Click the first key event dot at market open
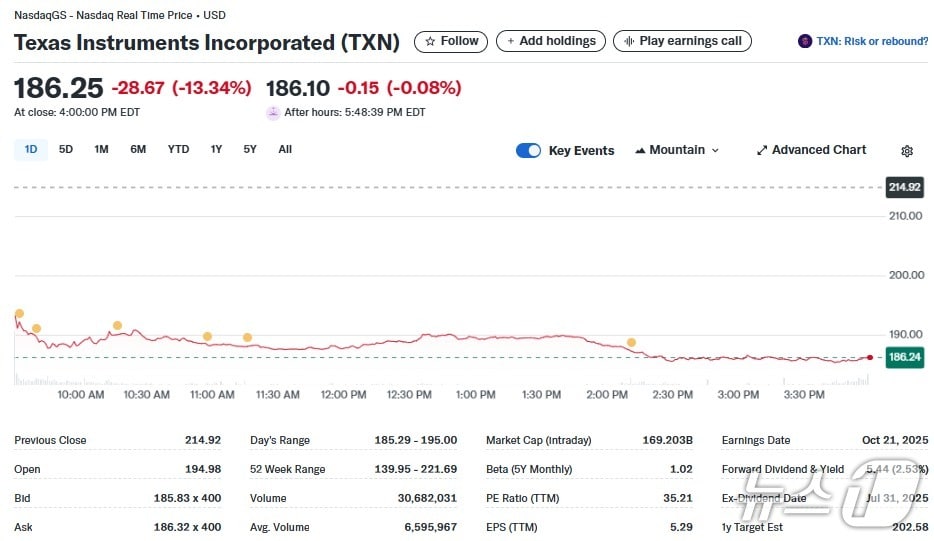 (18, 314)
